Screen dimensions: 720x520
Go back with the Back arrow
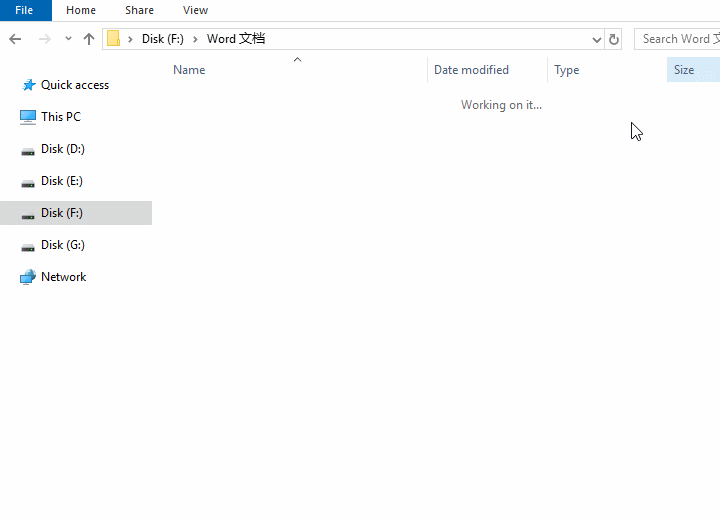click(15, 39)
